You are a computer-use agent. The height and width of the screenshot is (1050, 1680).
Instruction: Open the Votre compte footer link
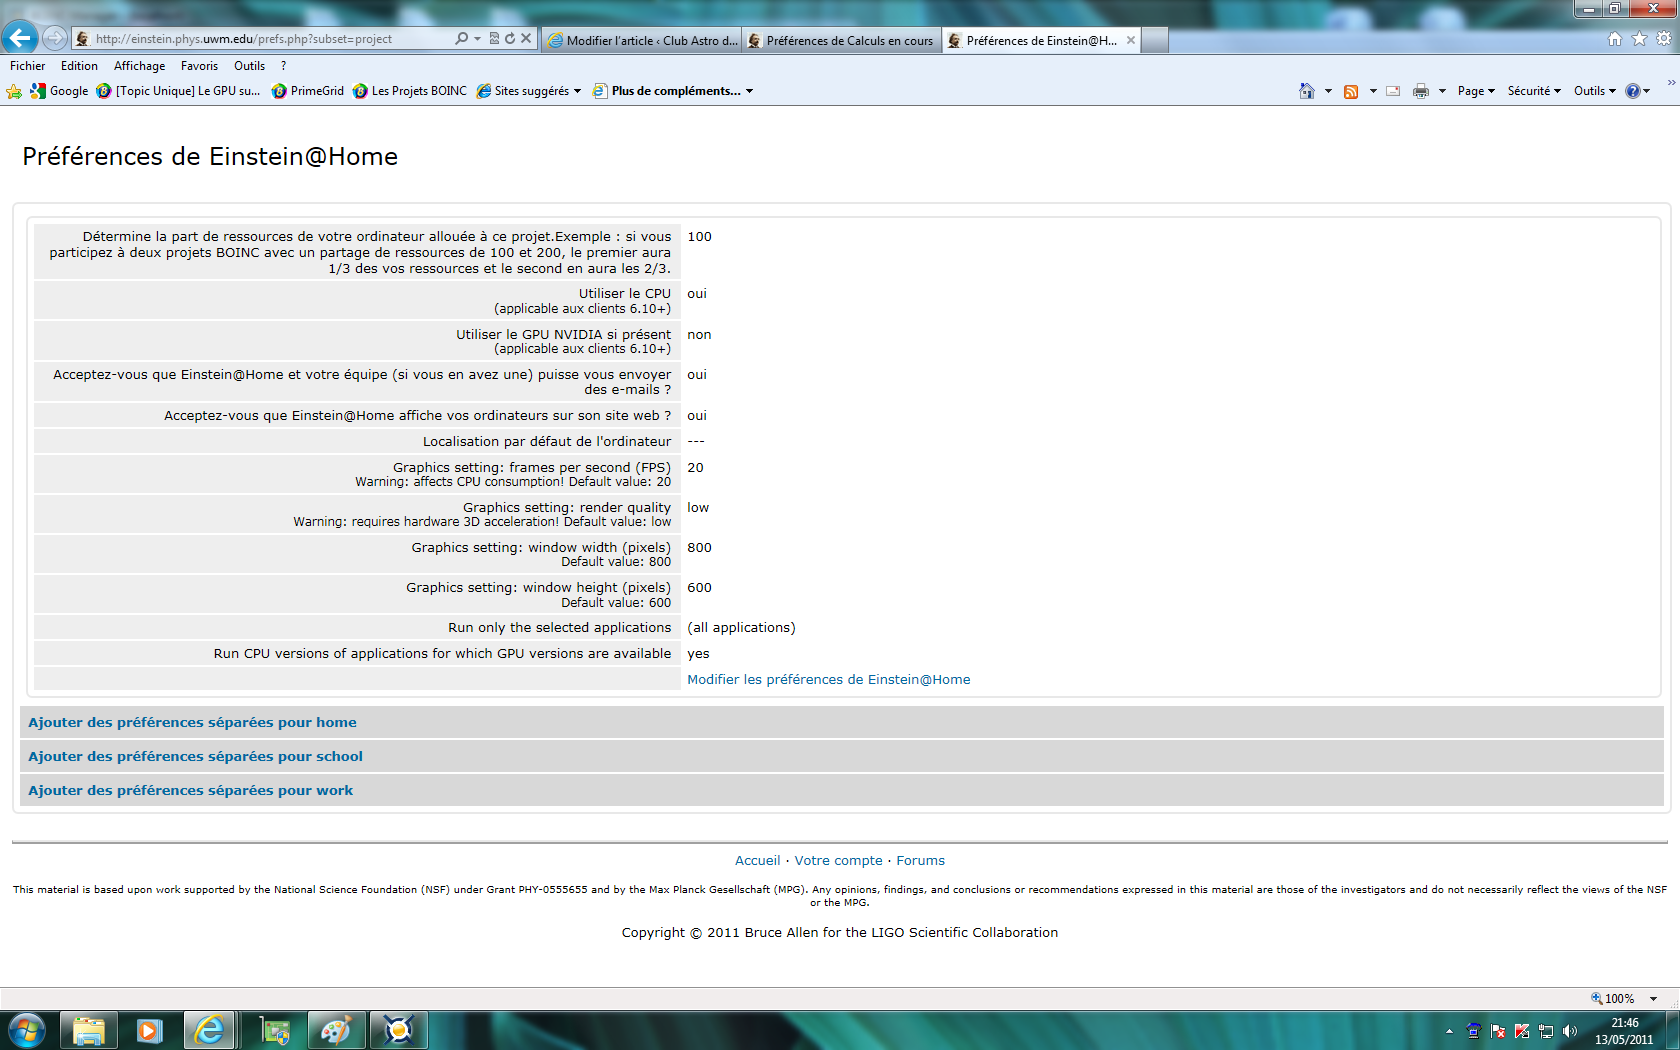838,861
